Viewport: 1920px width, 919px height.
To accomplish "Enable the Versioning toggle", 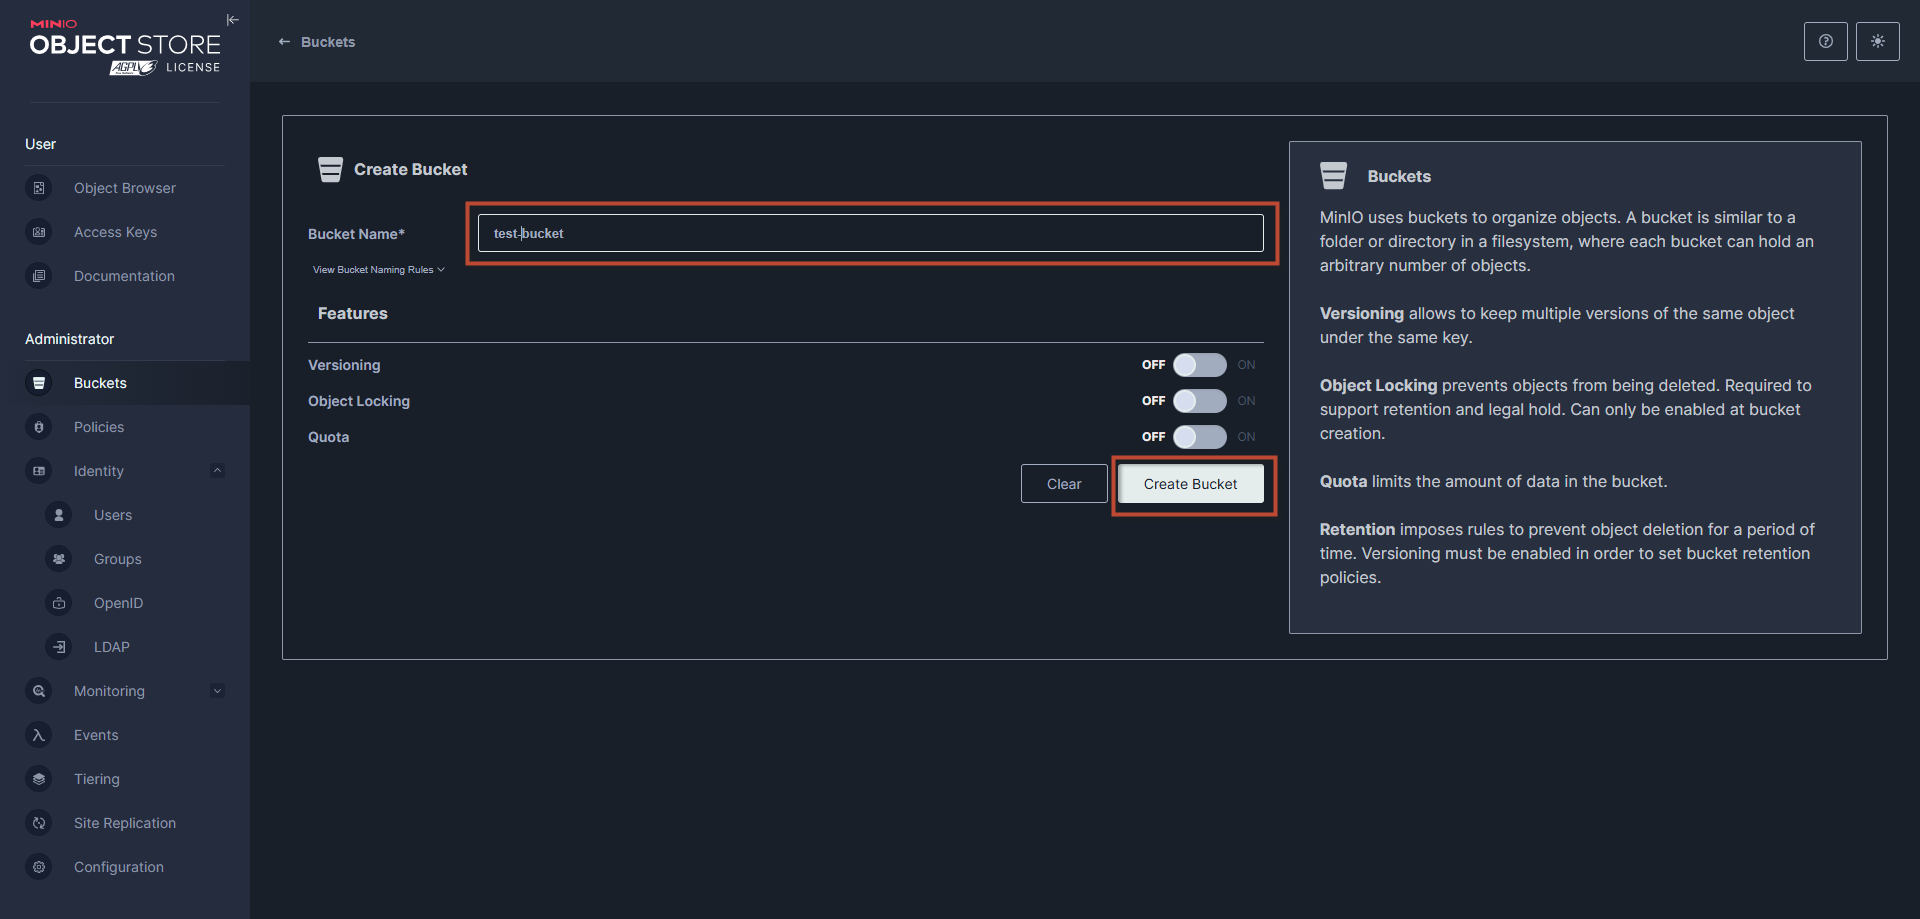I will [x=1199, y=365].
